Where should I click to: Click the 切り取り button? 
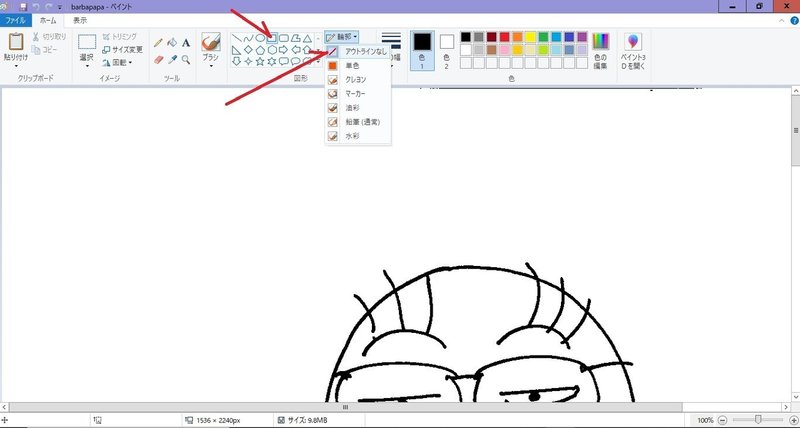pos(49,37)
